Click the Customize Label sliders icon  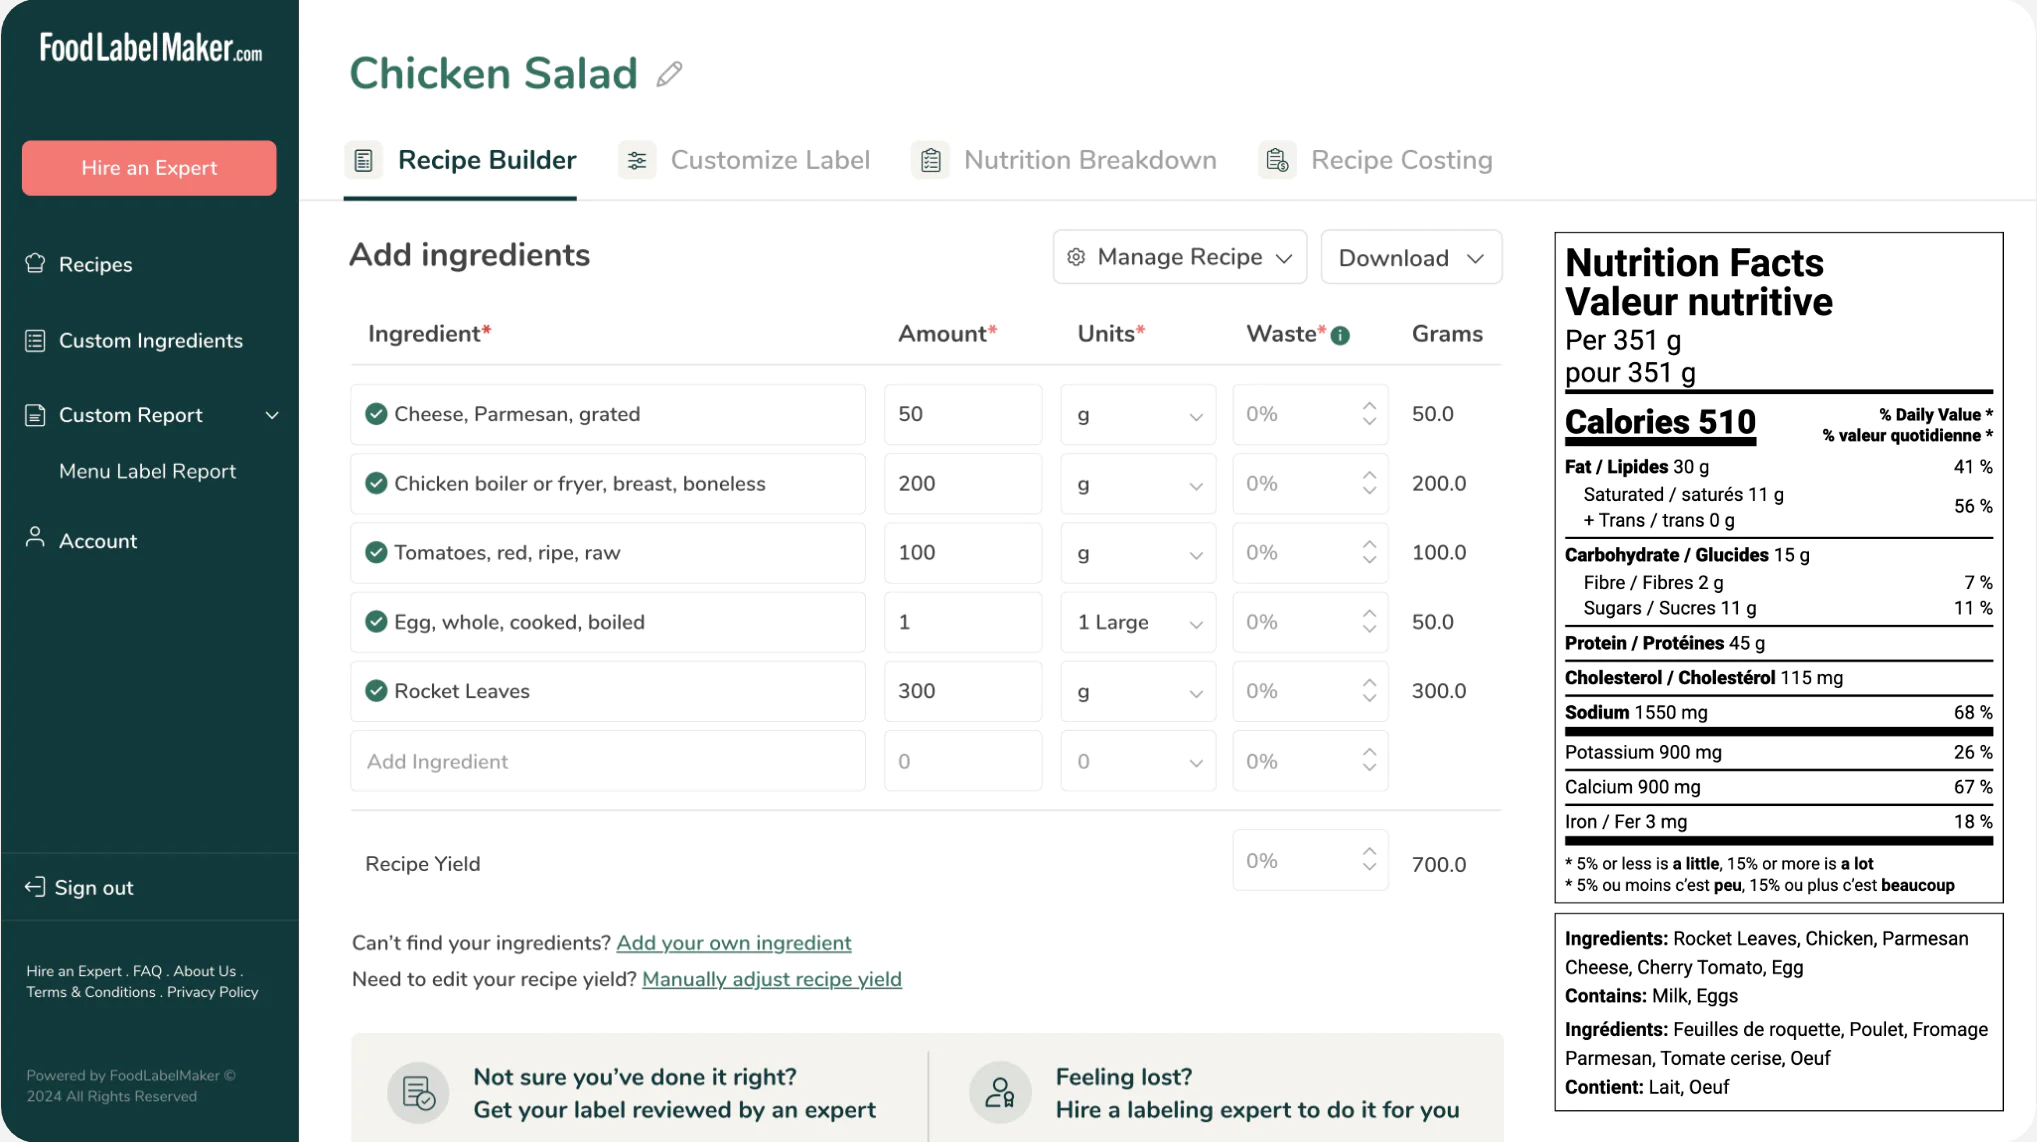pos(636,159)
